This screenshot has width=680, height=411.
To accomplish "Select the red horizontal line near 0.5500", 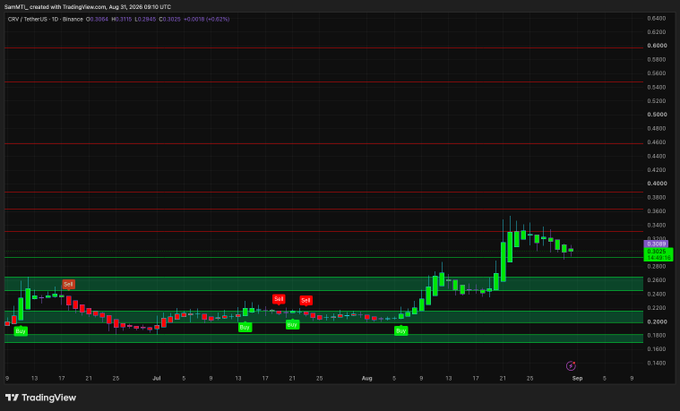I will click(324, 82).
